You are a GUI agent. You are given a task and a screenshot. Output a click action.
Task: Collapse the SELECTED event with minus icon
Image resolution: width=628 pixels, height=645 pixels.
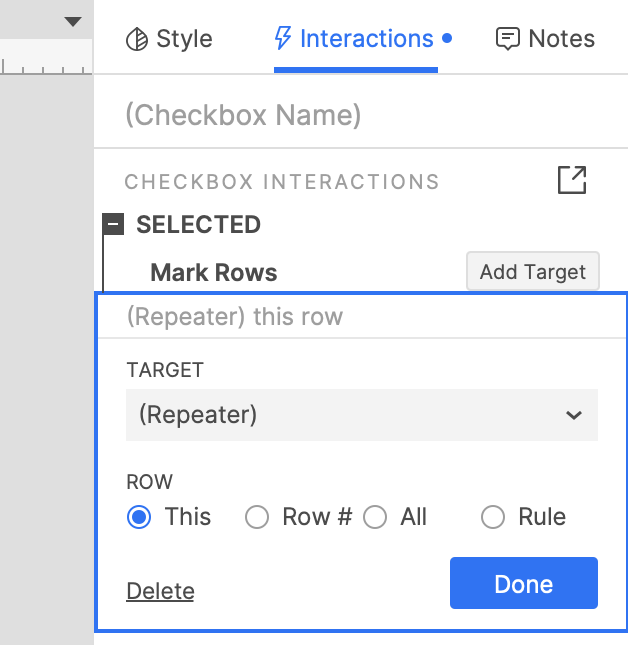coord(114,225)
